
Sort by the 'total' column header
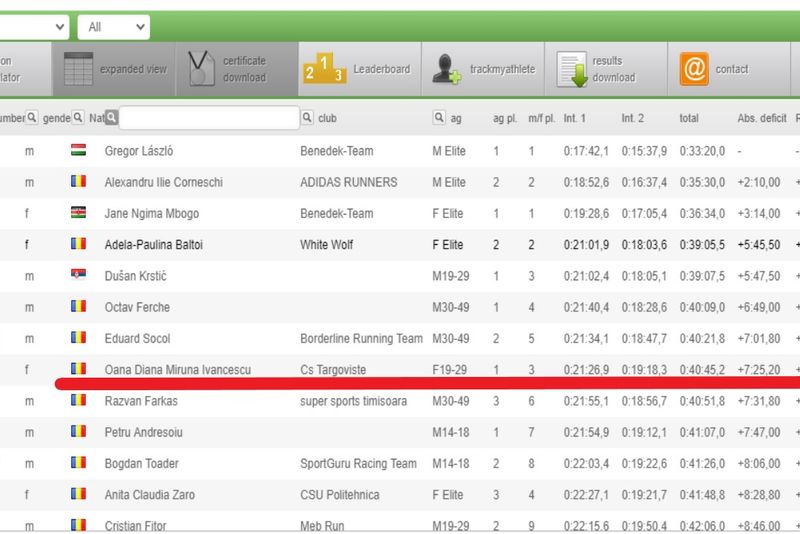[x=689, y=118]
